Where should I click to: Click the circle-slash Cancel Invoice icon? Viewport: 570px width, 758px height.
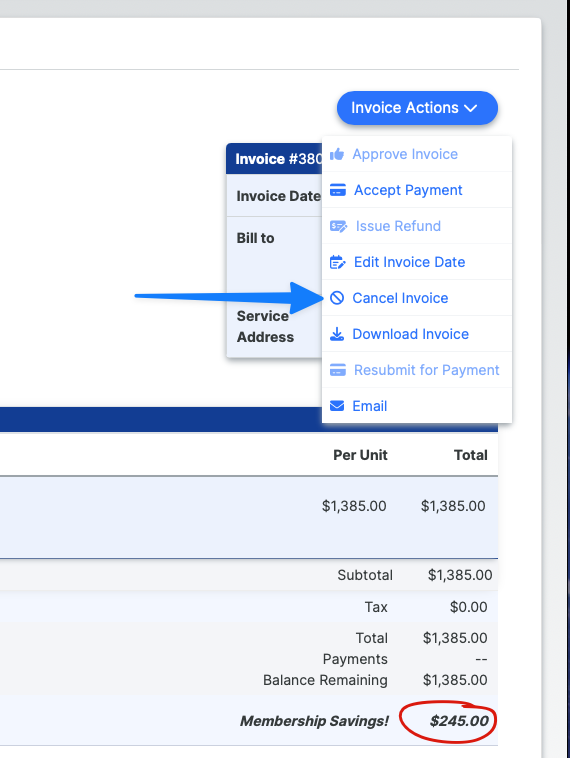337,298
